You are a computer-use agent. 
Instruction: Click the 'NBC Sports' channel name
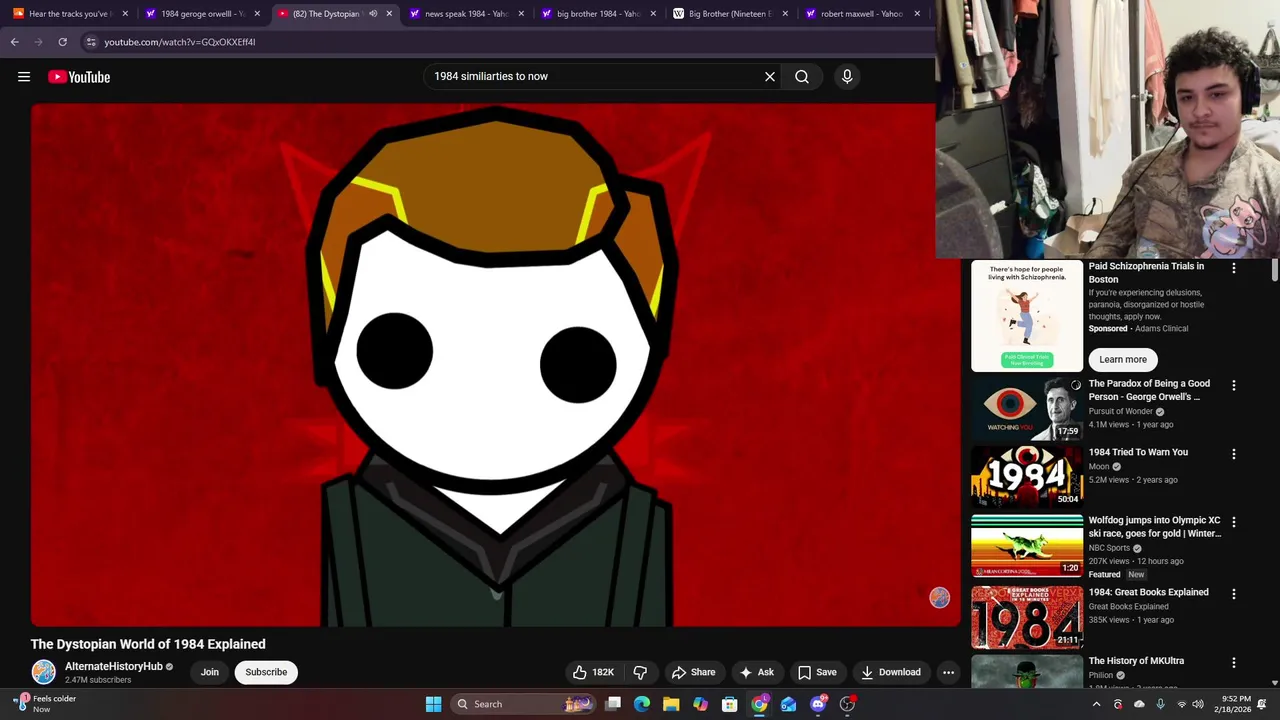click(1109, 548)
